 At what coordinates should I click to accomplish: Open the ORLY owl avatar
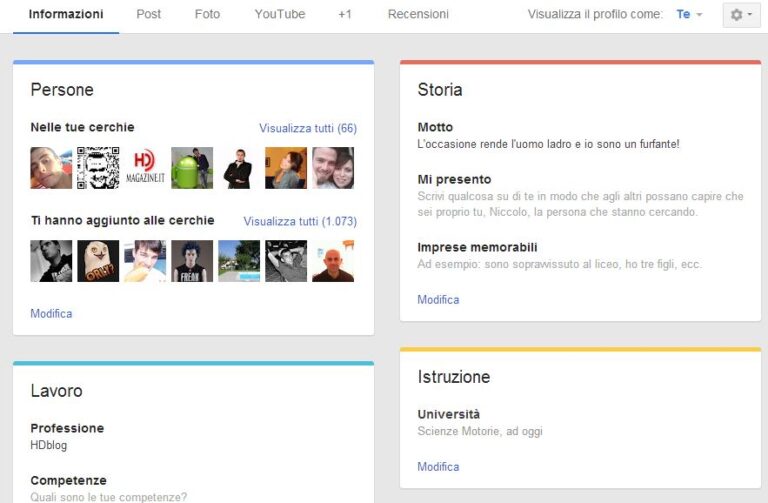pos(98,261)
